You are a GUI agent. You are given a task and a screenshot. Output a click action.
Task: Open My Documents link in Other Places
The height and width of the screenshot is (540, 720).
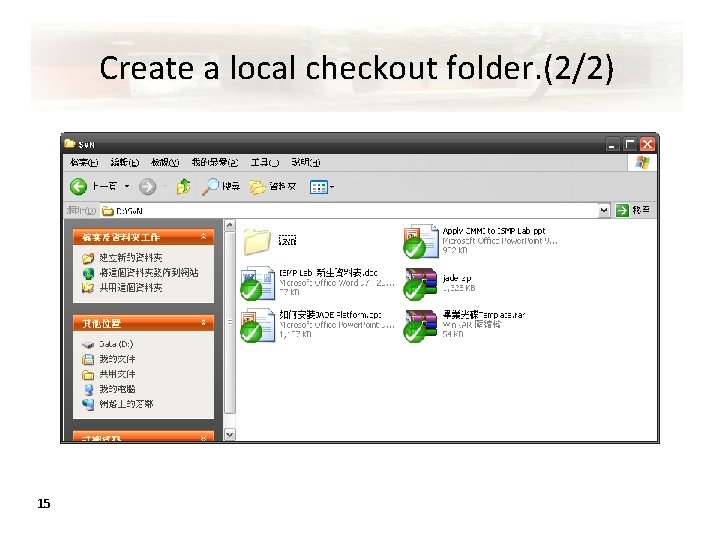[x=117, y=359]
